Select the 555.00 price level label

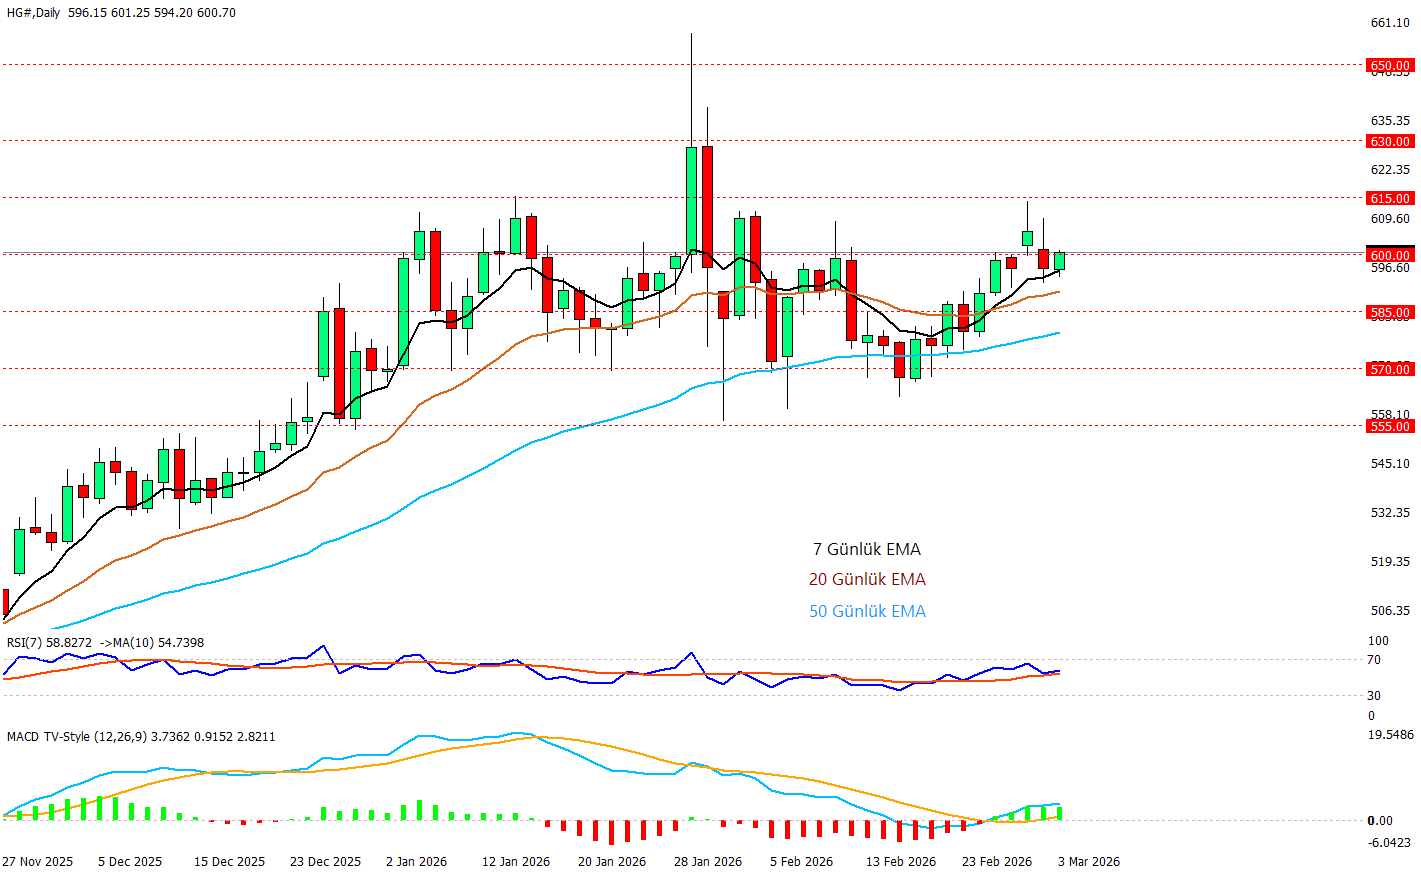click(1389, 427)
